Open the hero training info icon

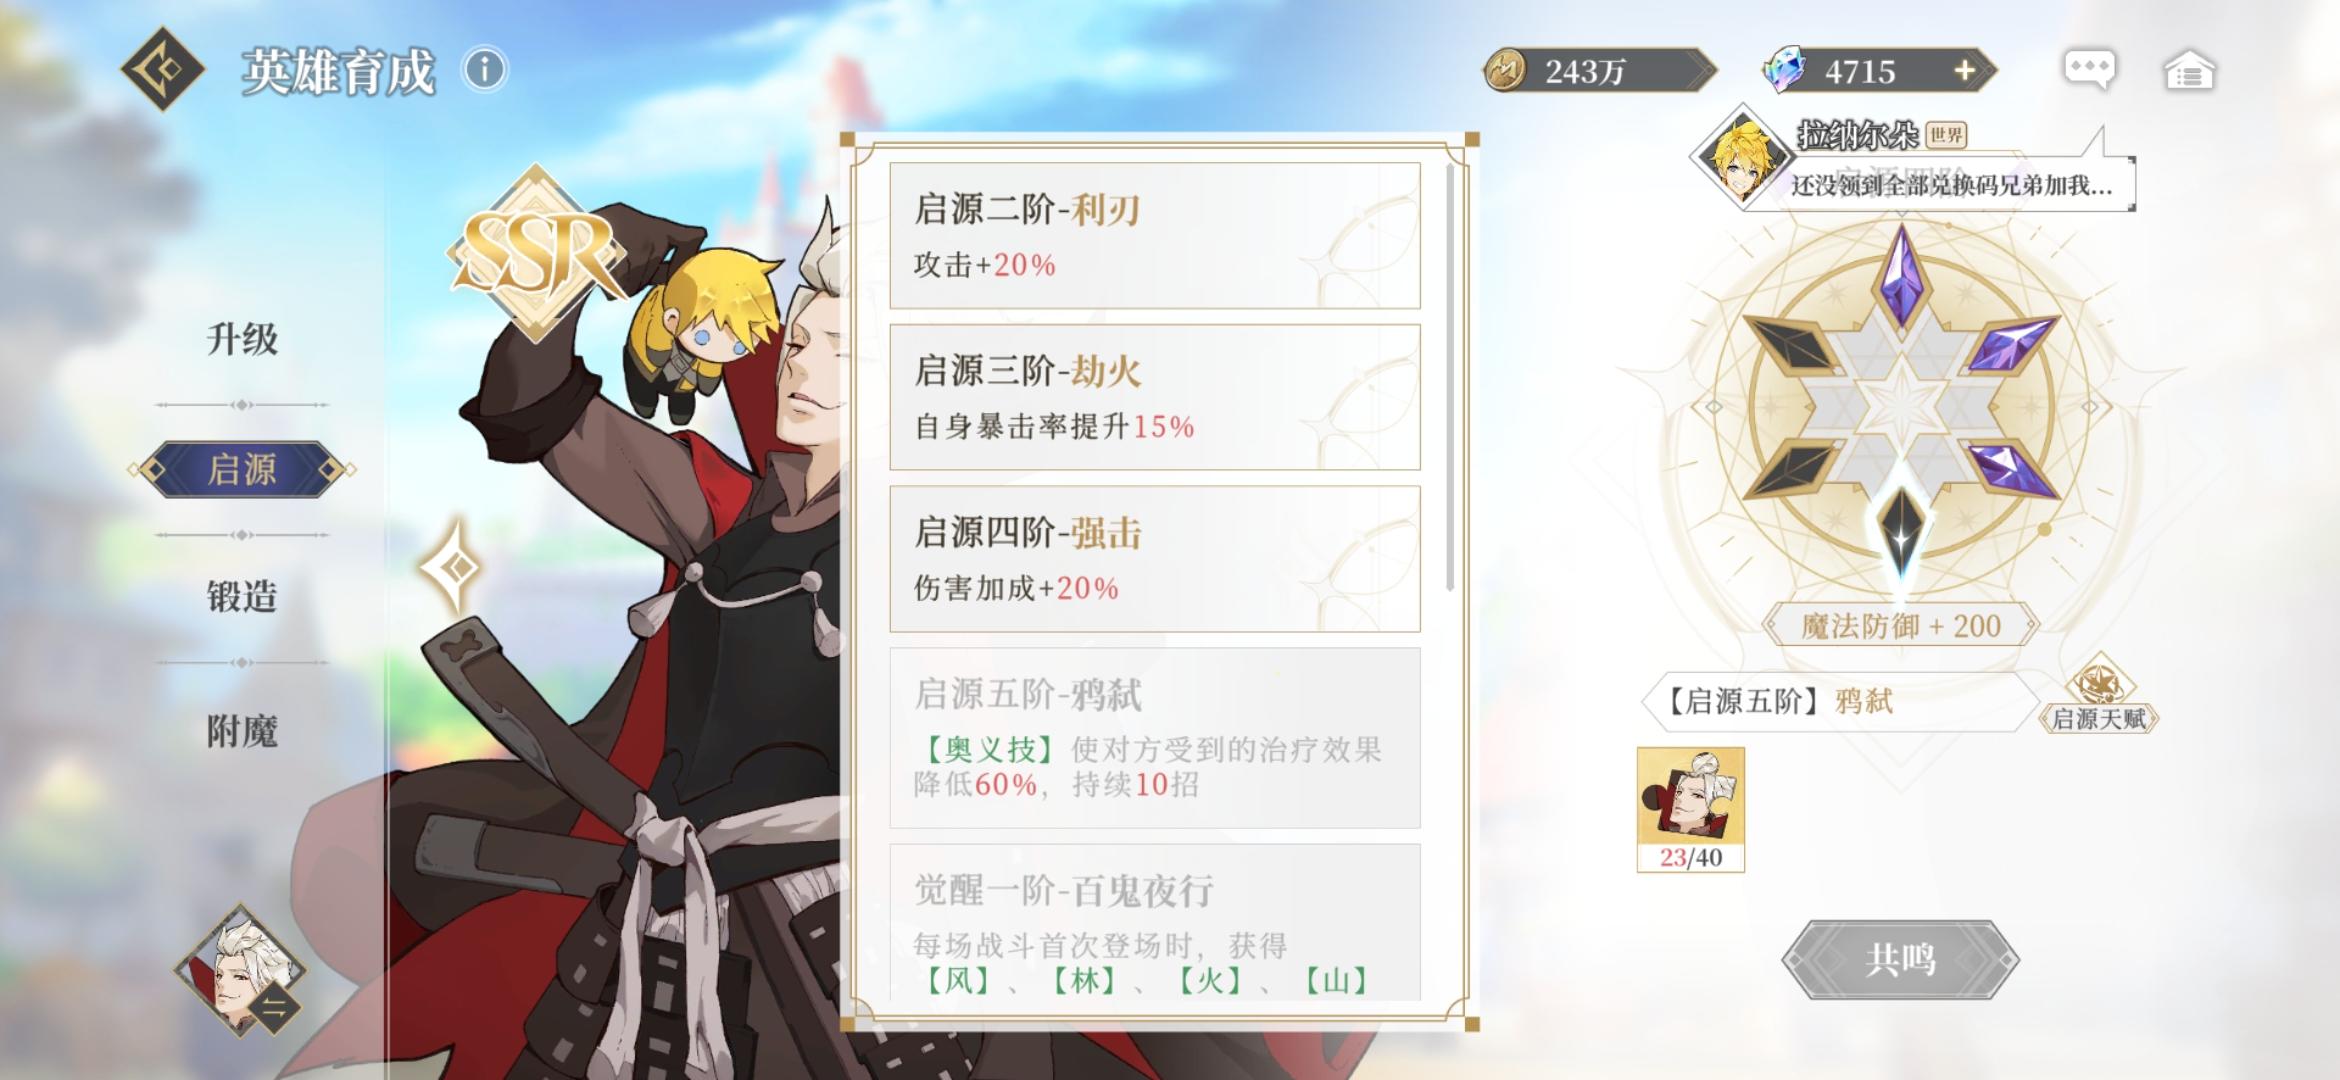tap(485, 70)
